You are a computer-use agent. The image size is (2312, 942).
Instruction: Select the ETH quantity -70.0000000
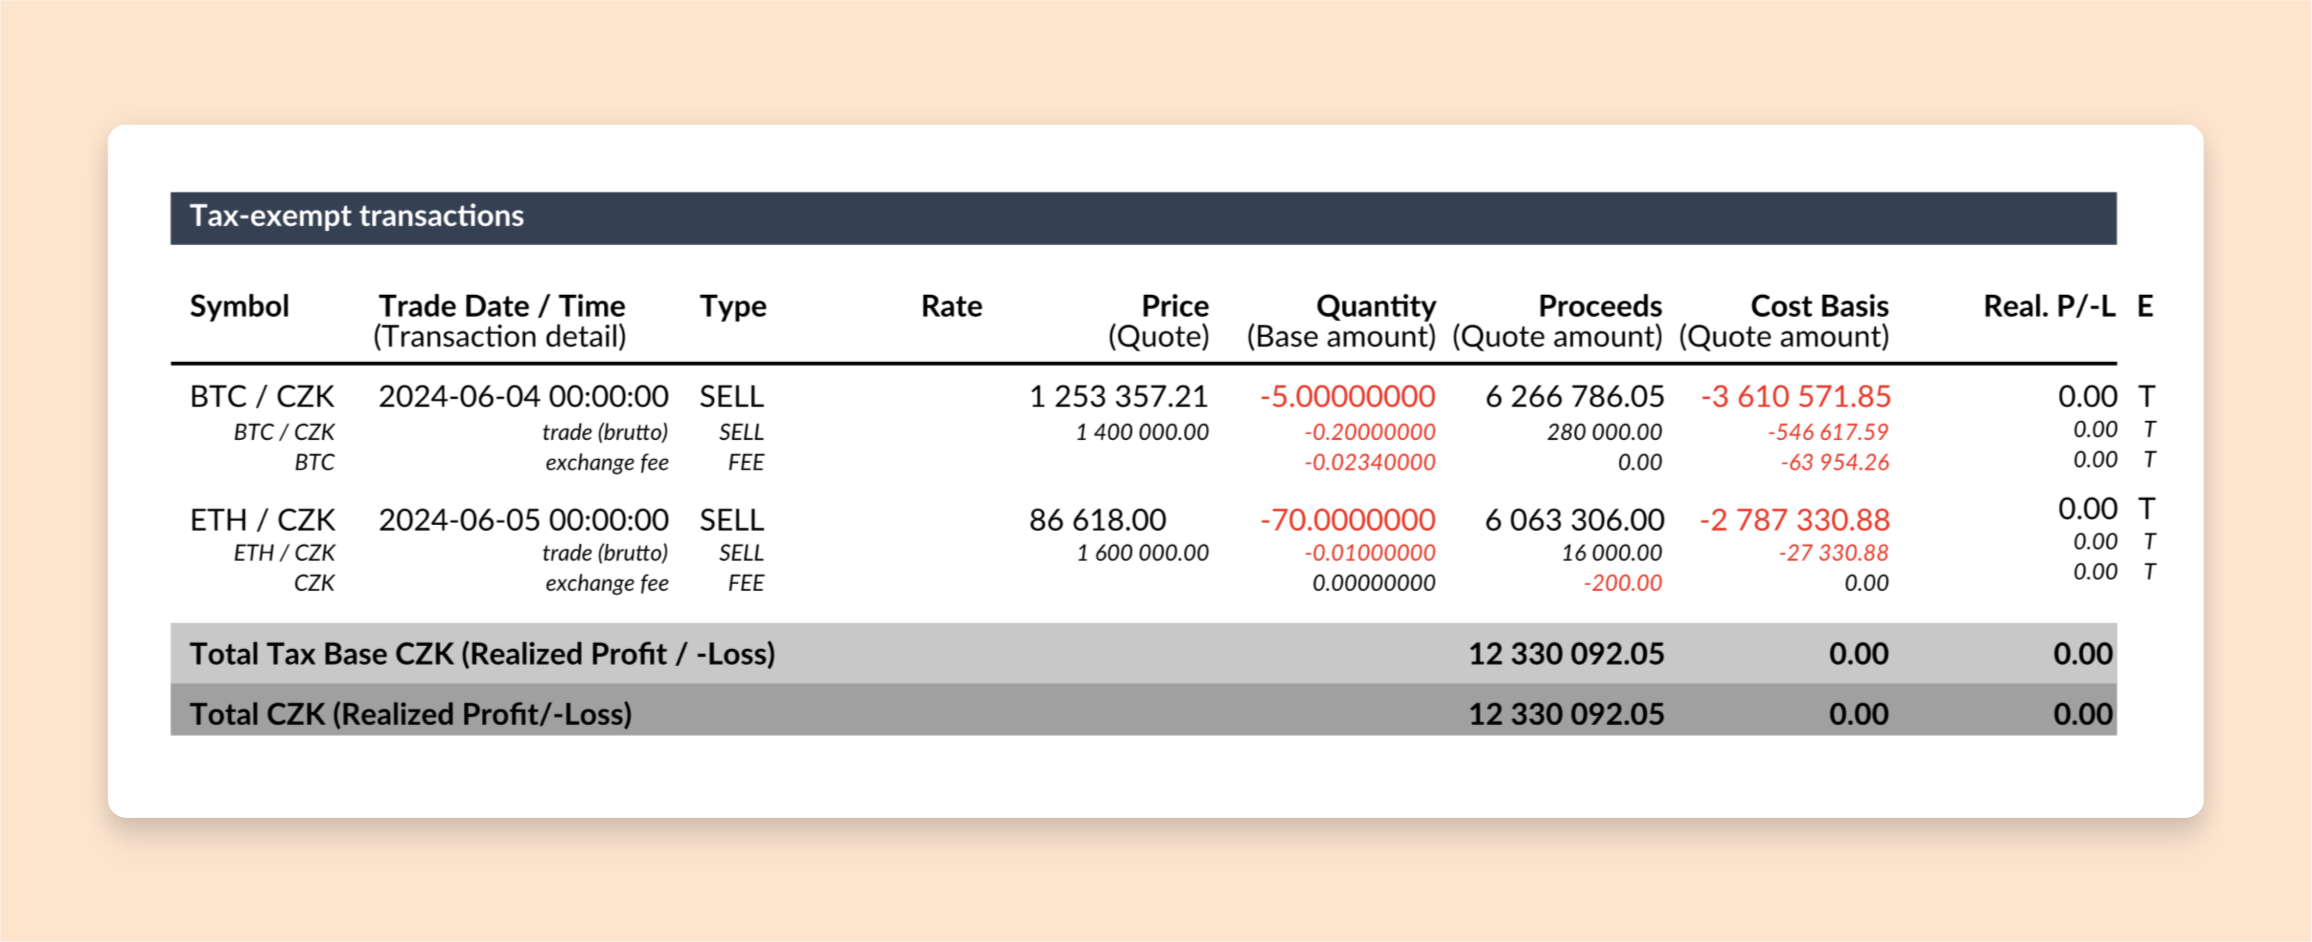1348,520
